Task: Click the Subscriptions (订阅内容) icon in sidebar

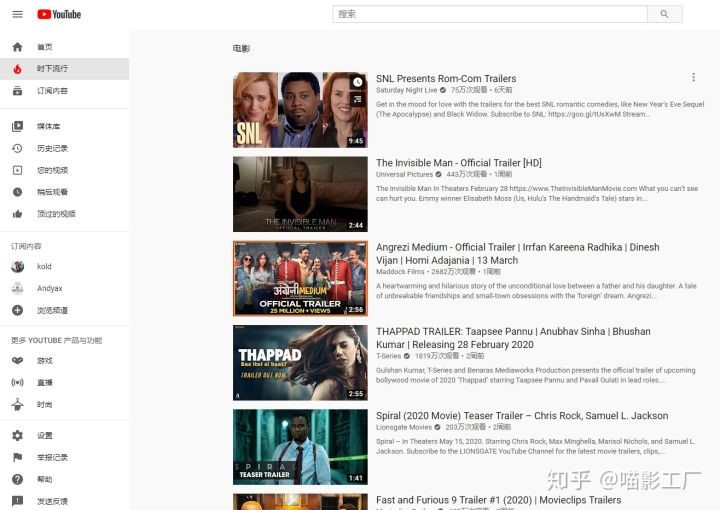Action: click(x=17, y=91)
